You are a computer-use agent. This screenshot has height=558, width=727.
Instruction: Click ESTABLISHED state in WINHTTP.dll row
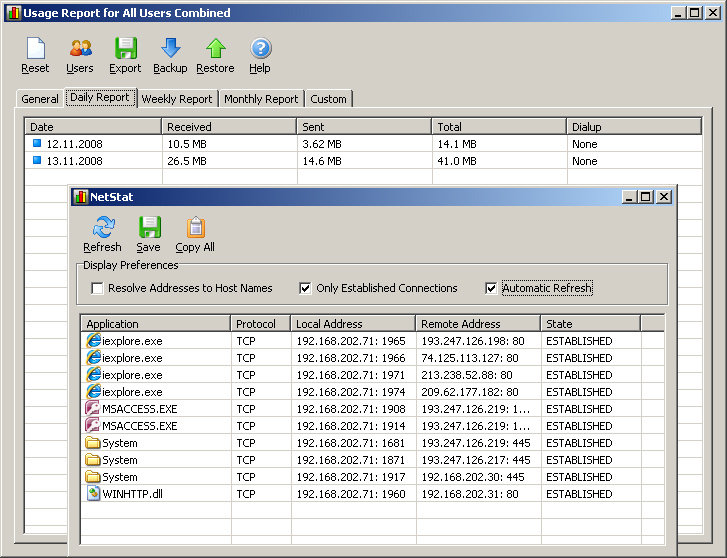(x=579, y=494)
